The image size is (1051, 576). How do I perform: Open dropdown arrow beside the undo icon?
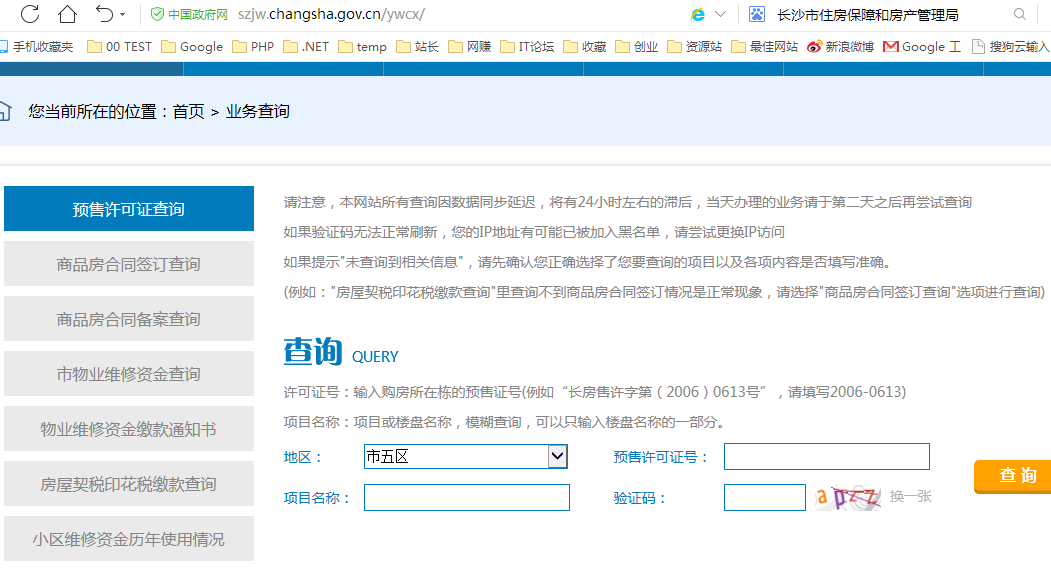point(123,15)
